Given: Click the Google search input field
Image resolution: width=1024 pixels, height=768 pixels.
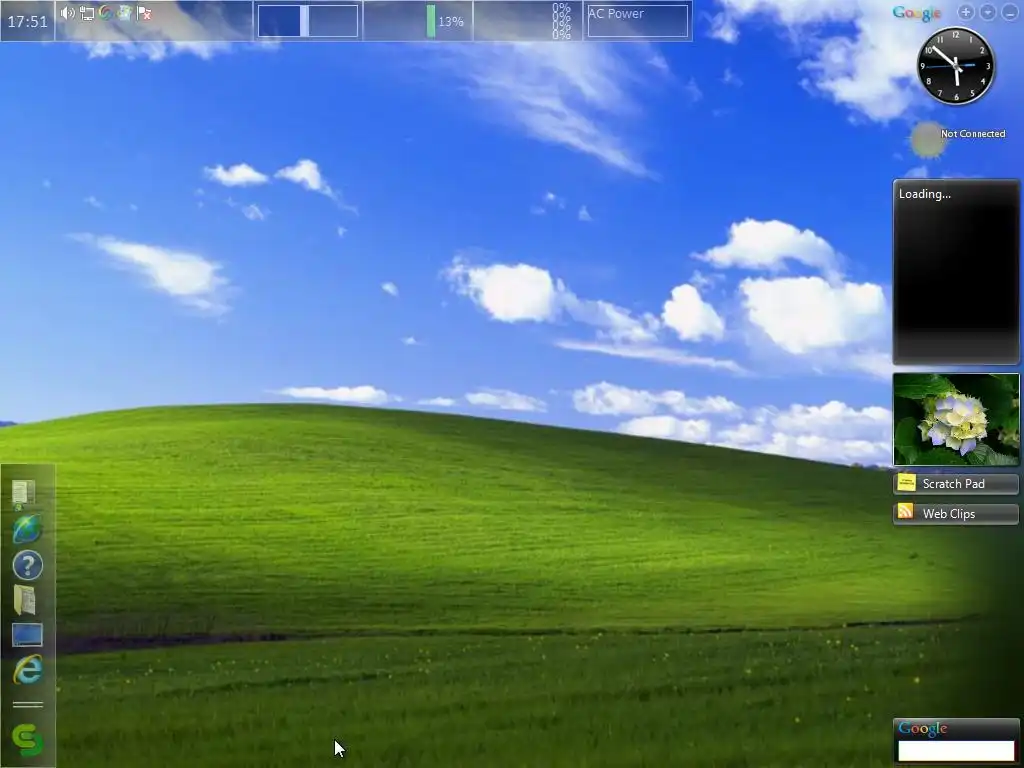Looking at the screenshot, I should (956, 751).
